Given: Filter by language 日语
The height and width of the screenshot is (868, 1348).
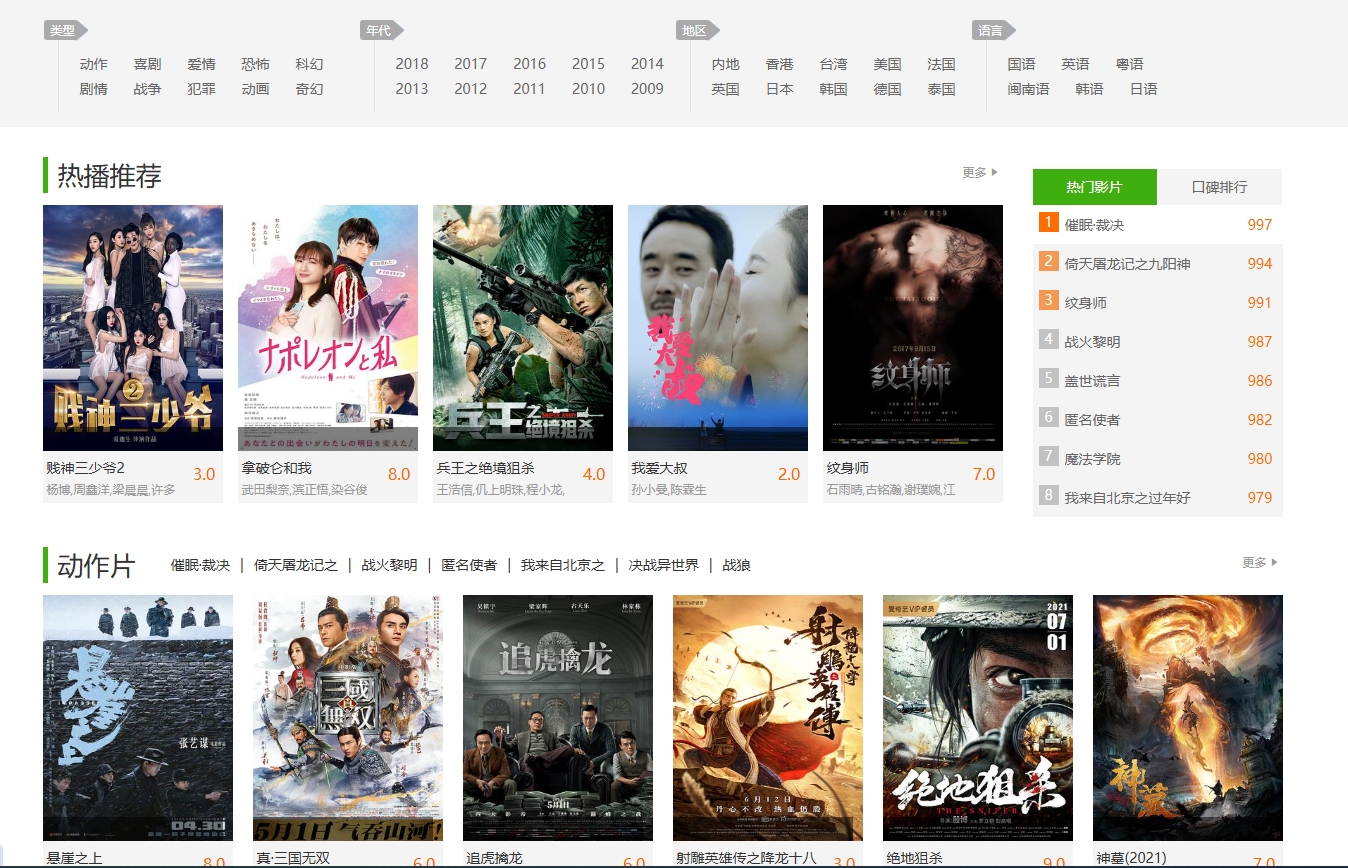Looking at the screenshot, I should pos(1144,89).
